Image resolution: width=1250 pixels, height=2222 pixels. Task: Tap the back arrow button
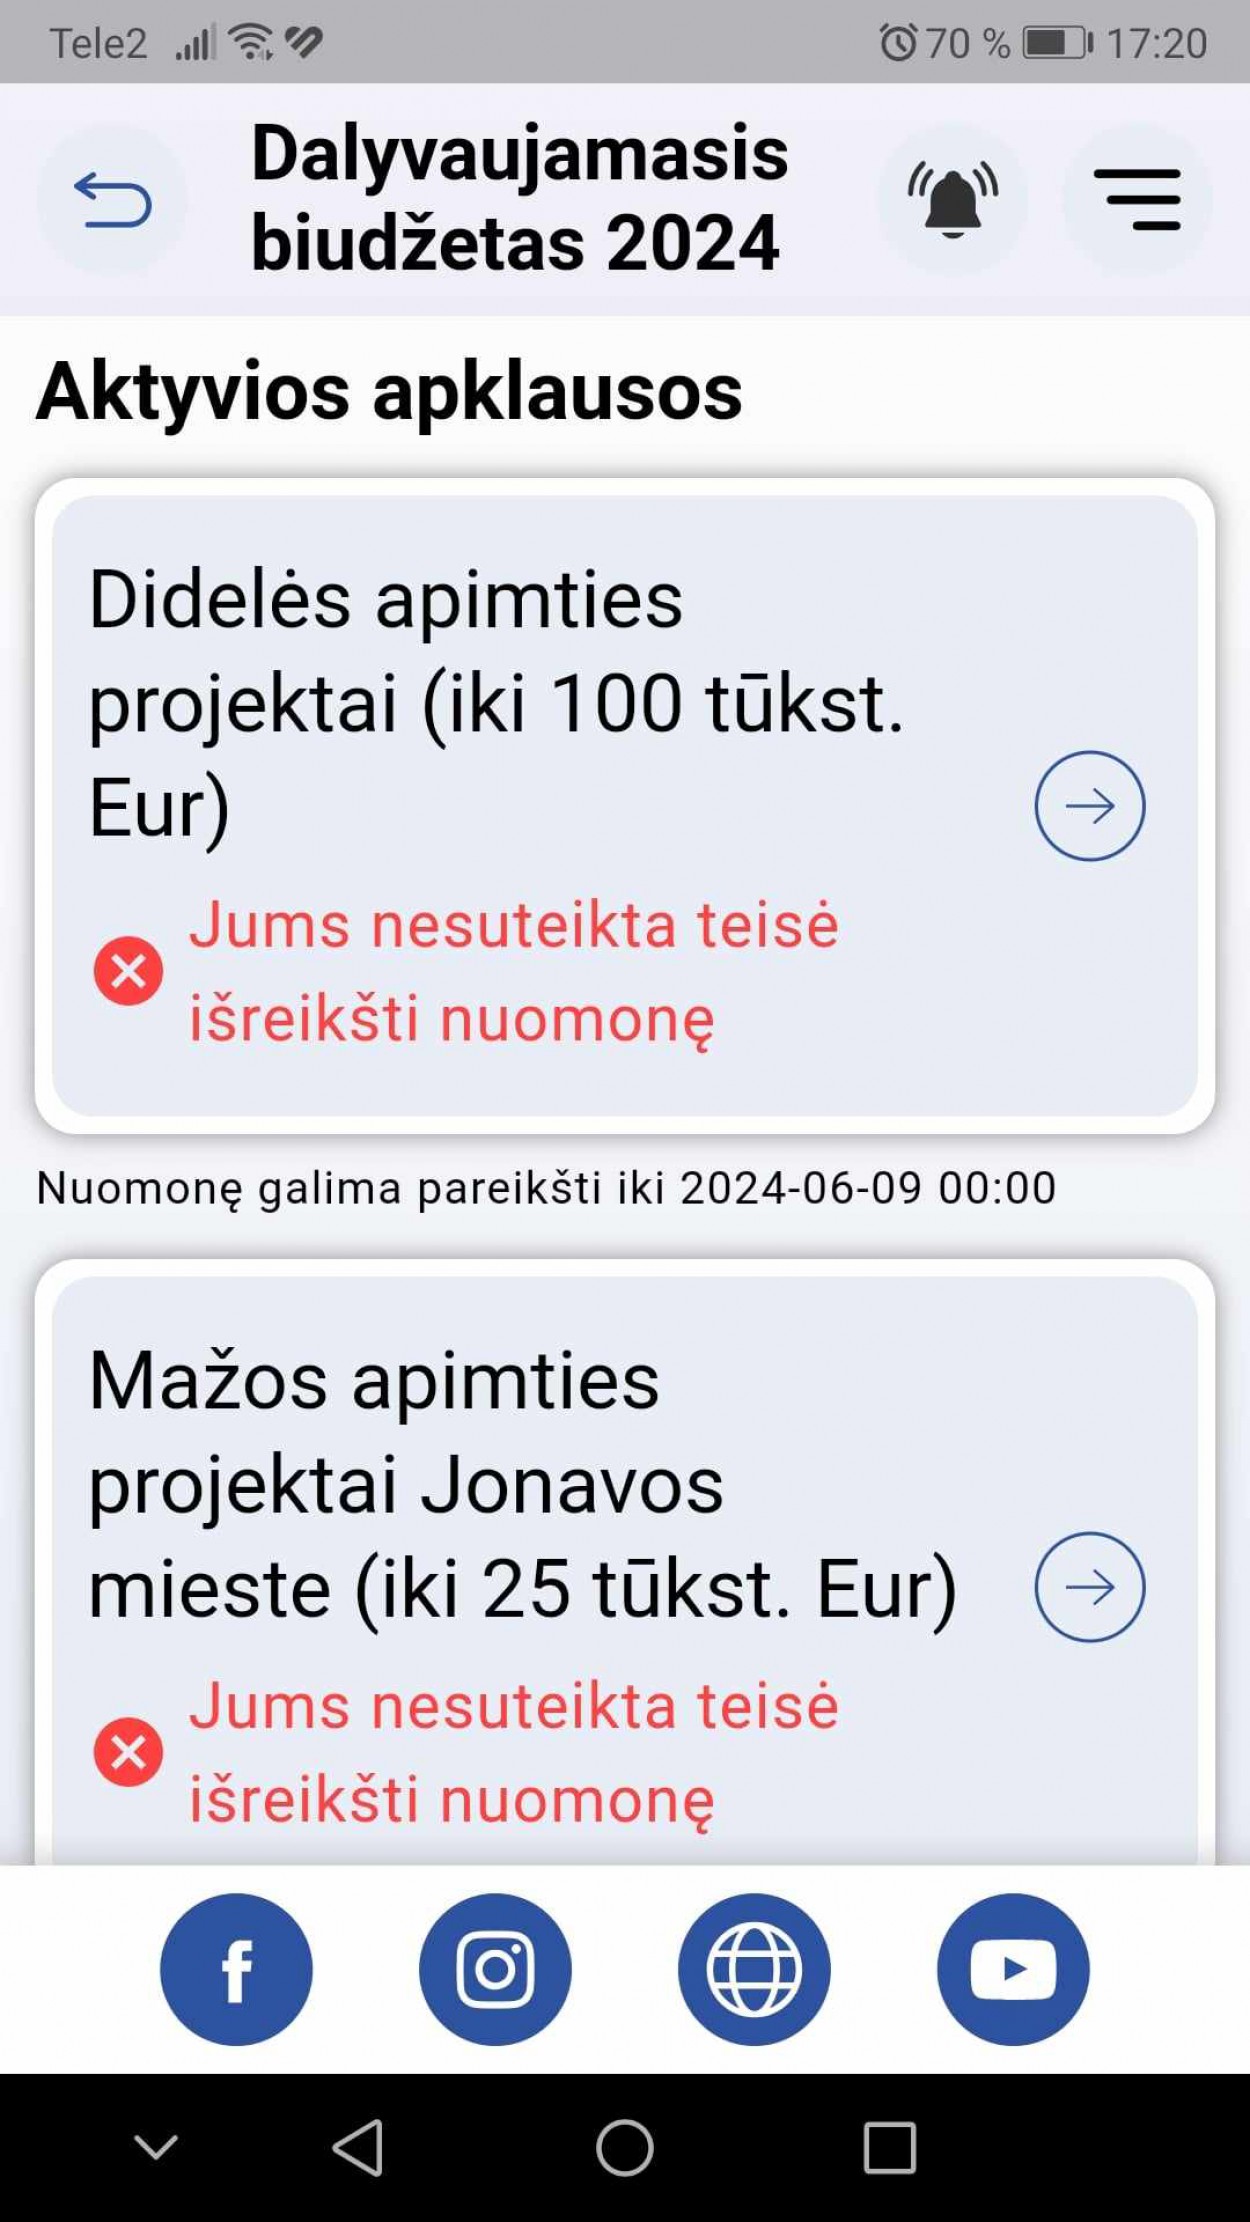click(x=112, y=200)
